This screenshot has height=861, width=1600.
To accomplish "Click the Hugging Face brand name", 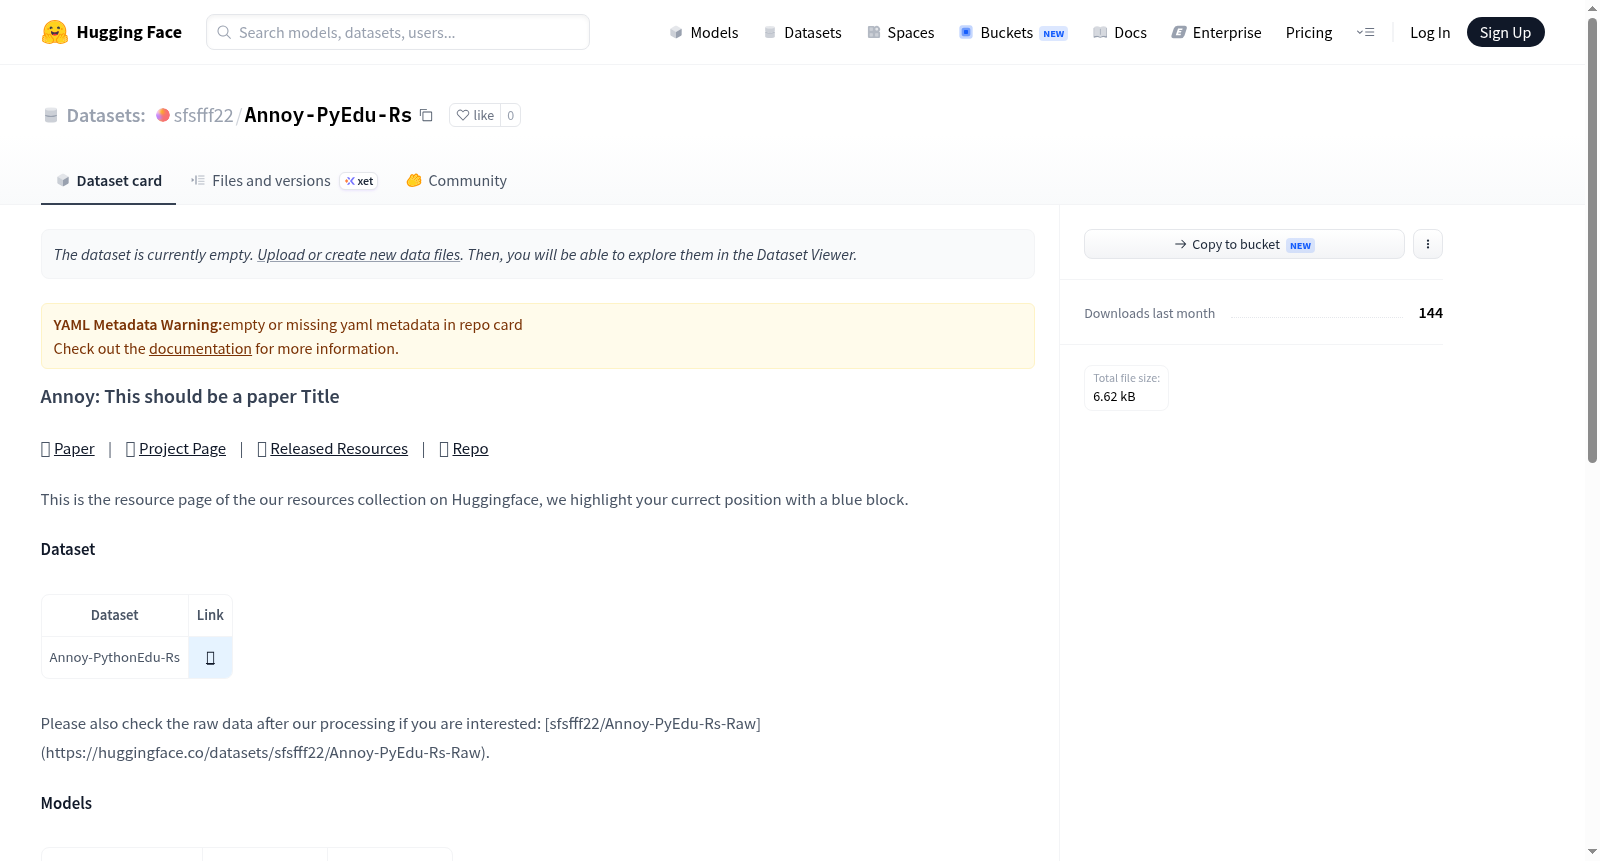I will (x=129, y=32).
